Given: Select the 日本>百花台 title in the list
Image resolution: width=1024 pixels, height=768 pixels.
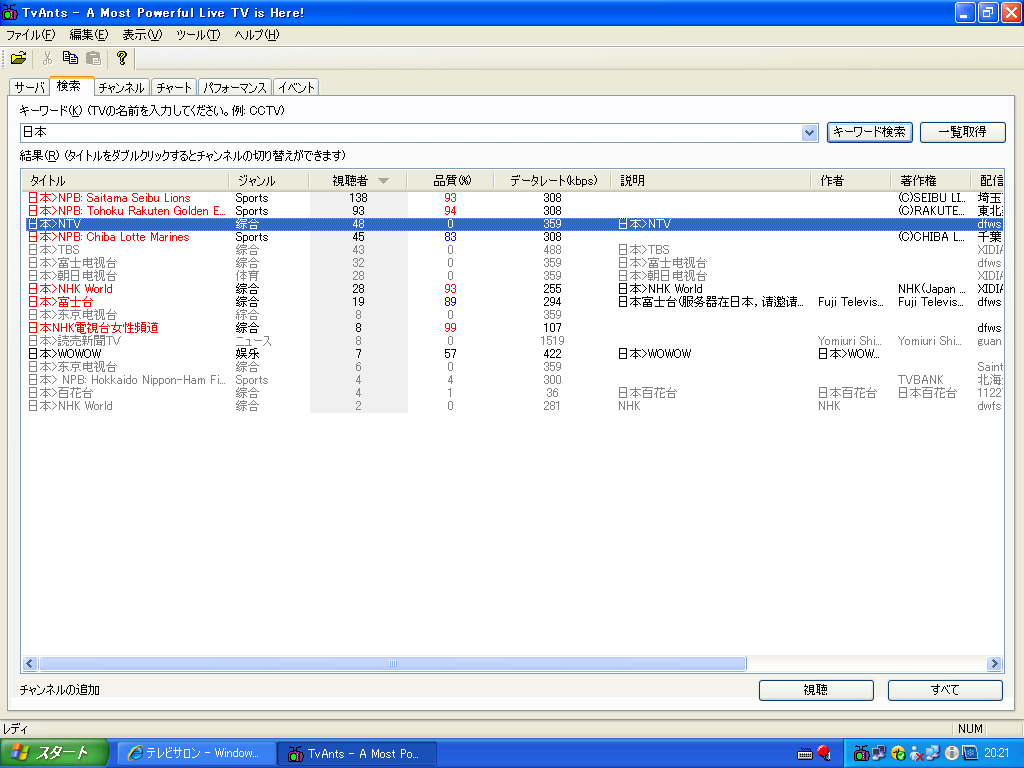Looking at the screenshot, I should coord(60,393).
